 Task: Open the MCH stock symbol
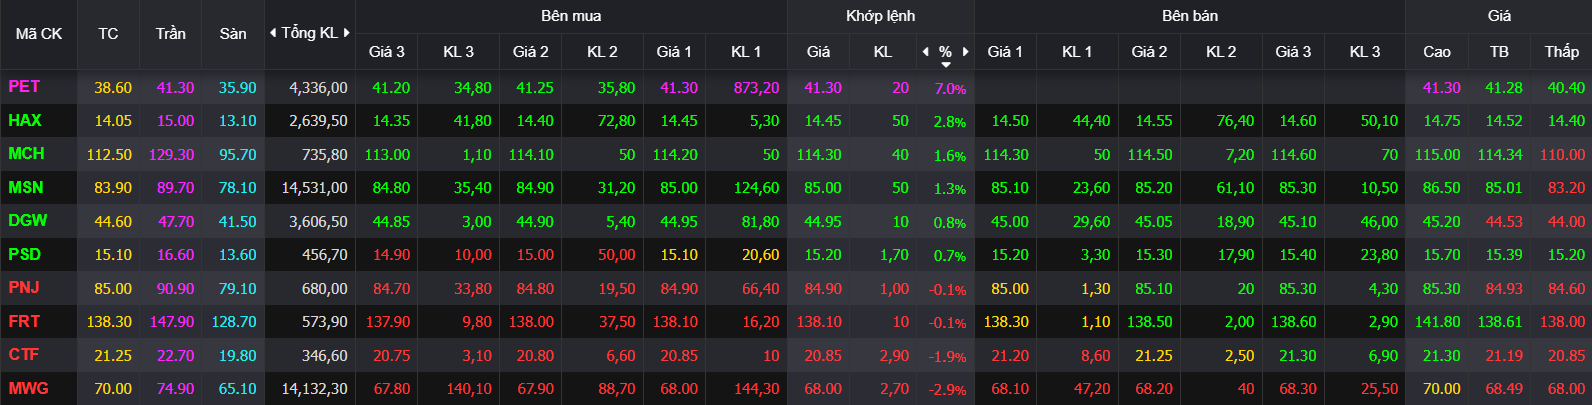tap(26, 154)
